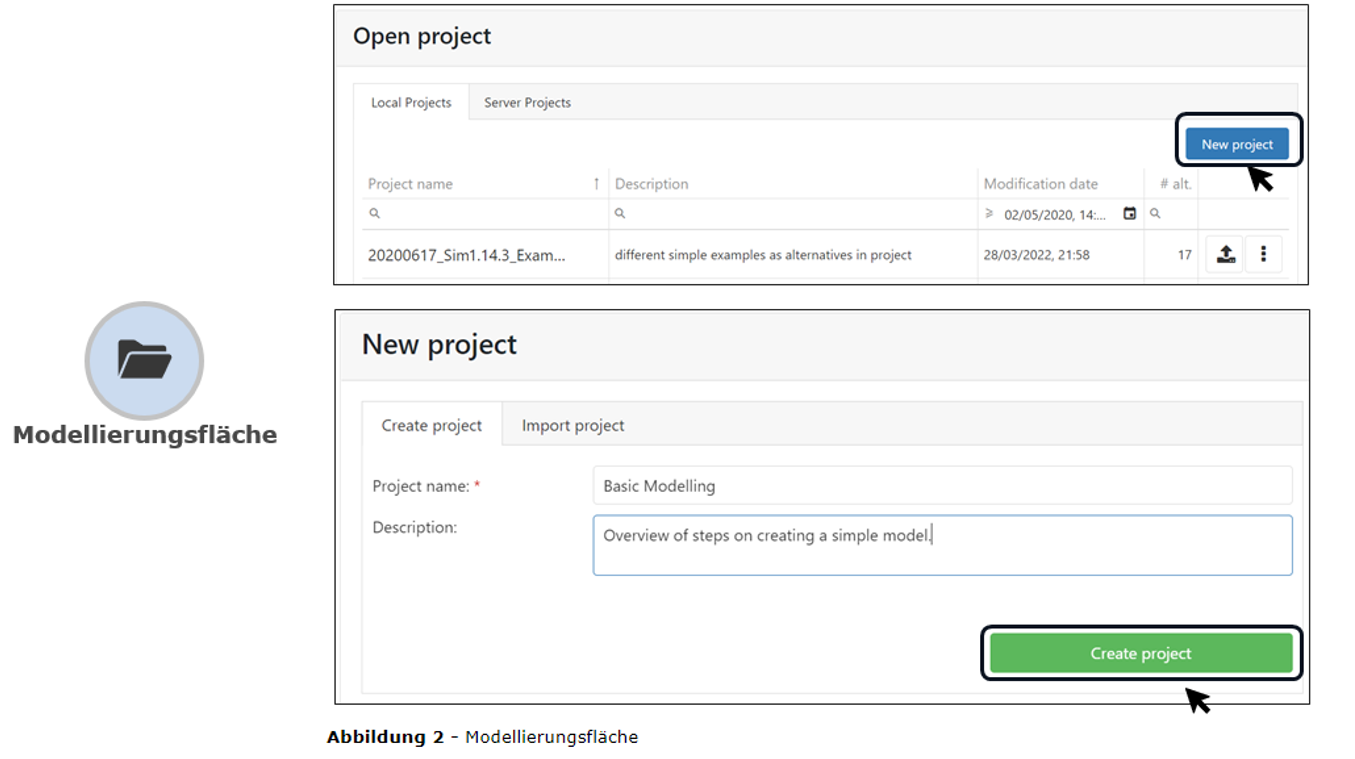Select the 20200617_Sim1.14.3_Exam... project row
The image size is (1355, 759).
[x=466, y=255]
